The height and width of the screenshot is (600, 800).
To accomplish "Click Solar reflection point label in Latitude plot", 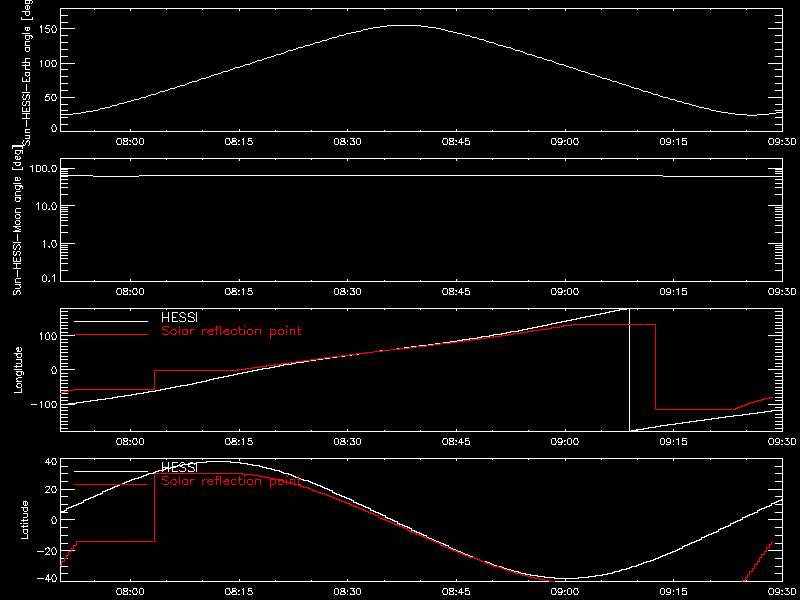I will (x=231, y=481).
